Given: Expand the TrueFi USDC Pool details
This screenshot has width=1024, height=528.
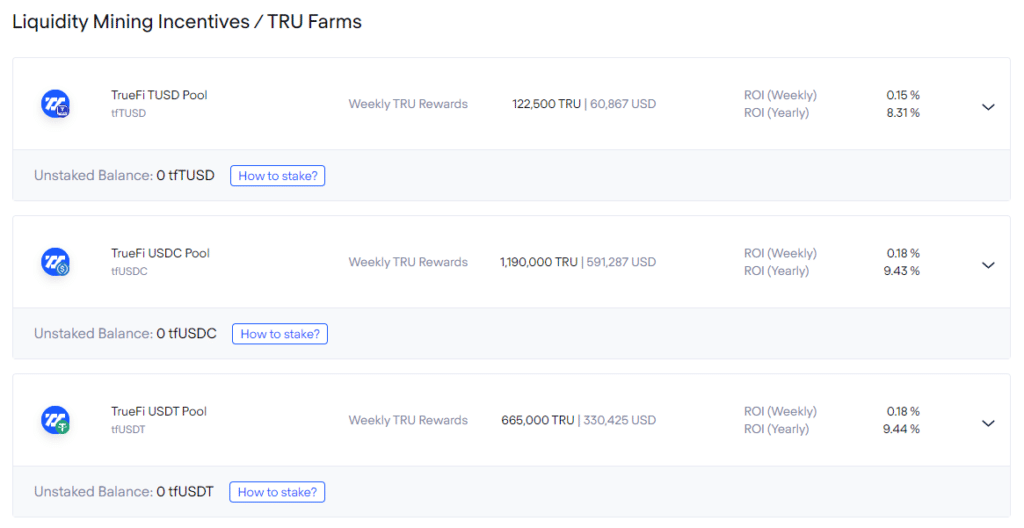Looking at the screenshot, I should pos(988,265).
